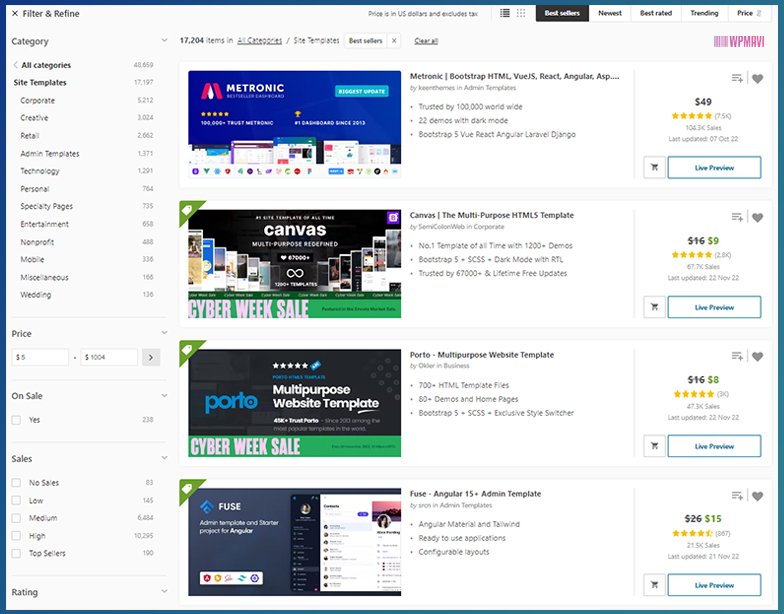Select the Nonprofit category
Screen dimensions: 784x614
[x=37, y=242]
